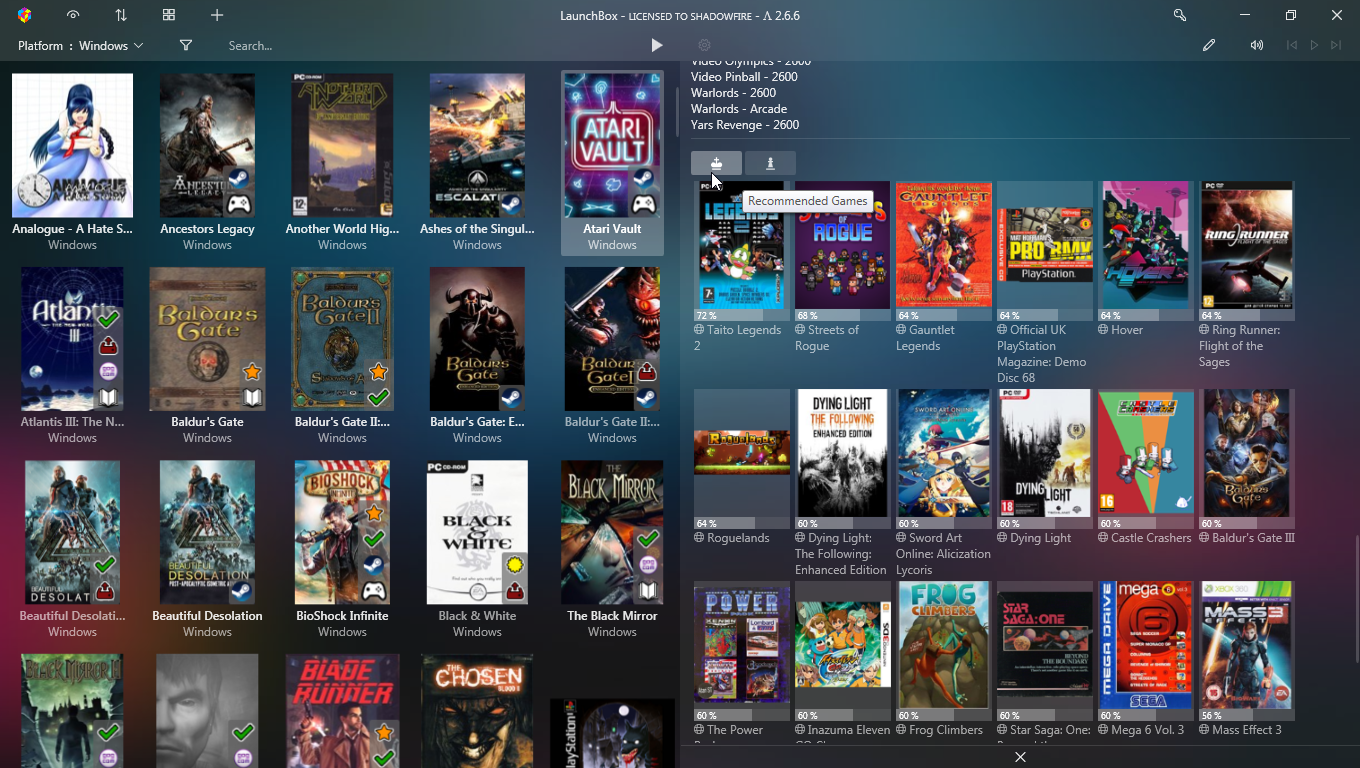Click the Baldur's Gate III title
Viewport: 1360px width, 768px height.
(x=1254, y=538)
